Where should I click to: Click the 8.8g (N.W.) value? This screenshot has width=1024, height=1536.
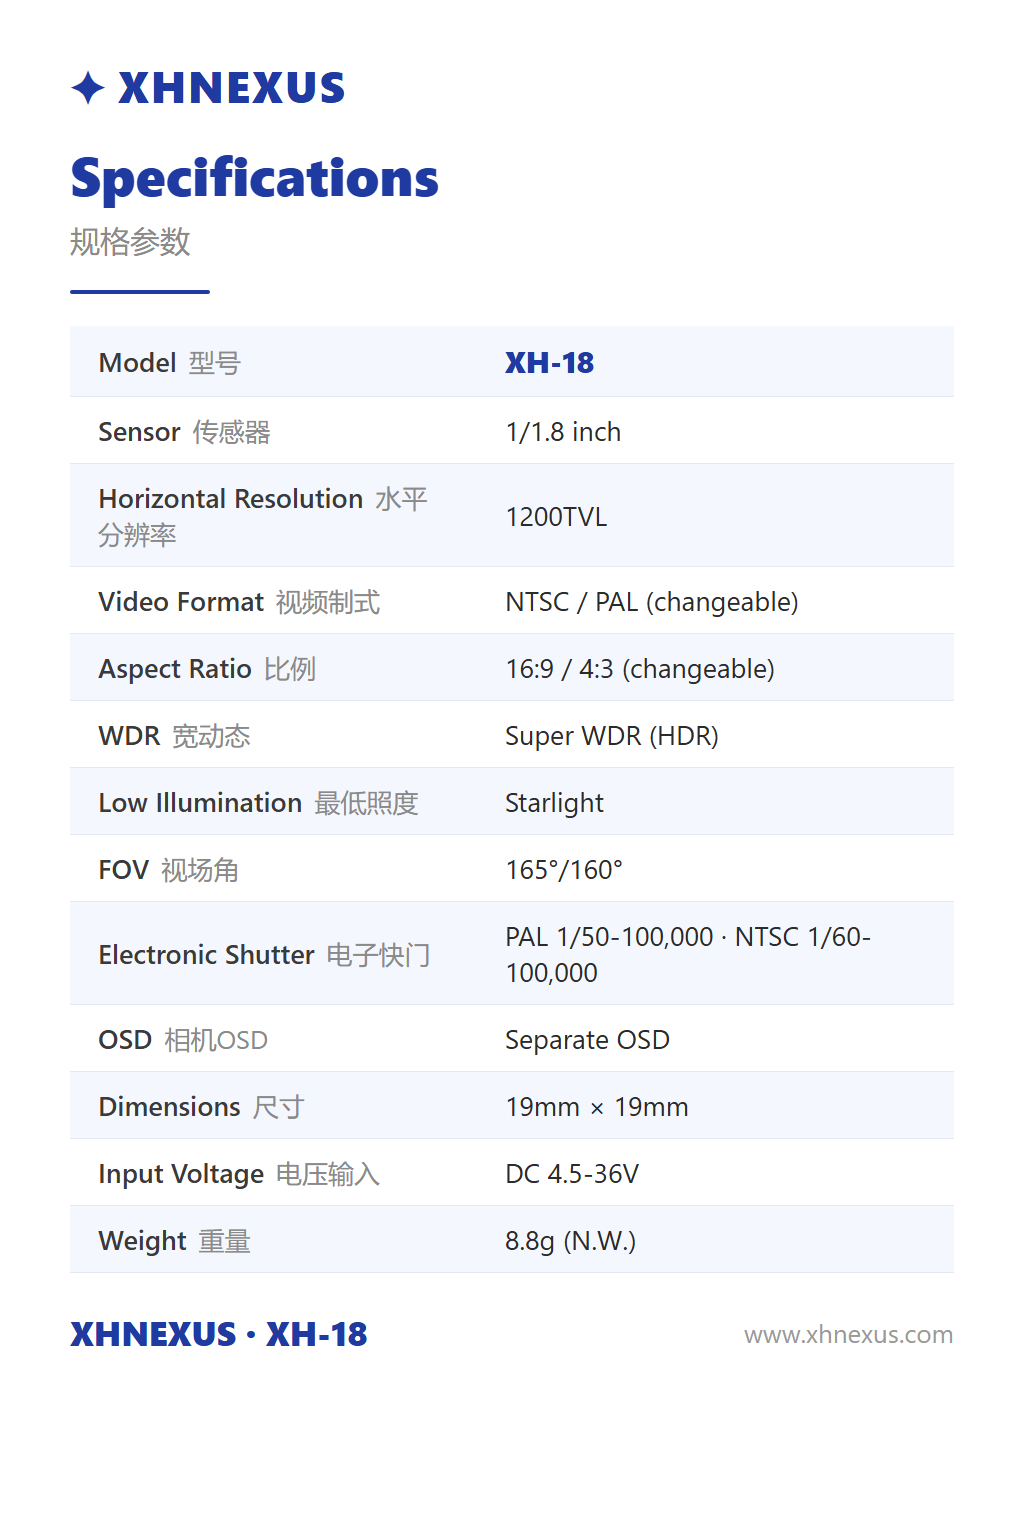coord(570,1241)
